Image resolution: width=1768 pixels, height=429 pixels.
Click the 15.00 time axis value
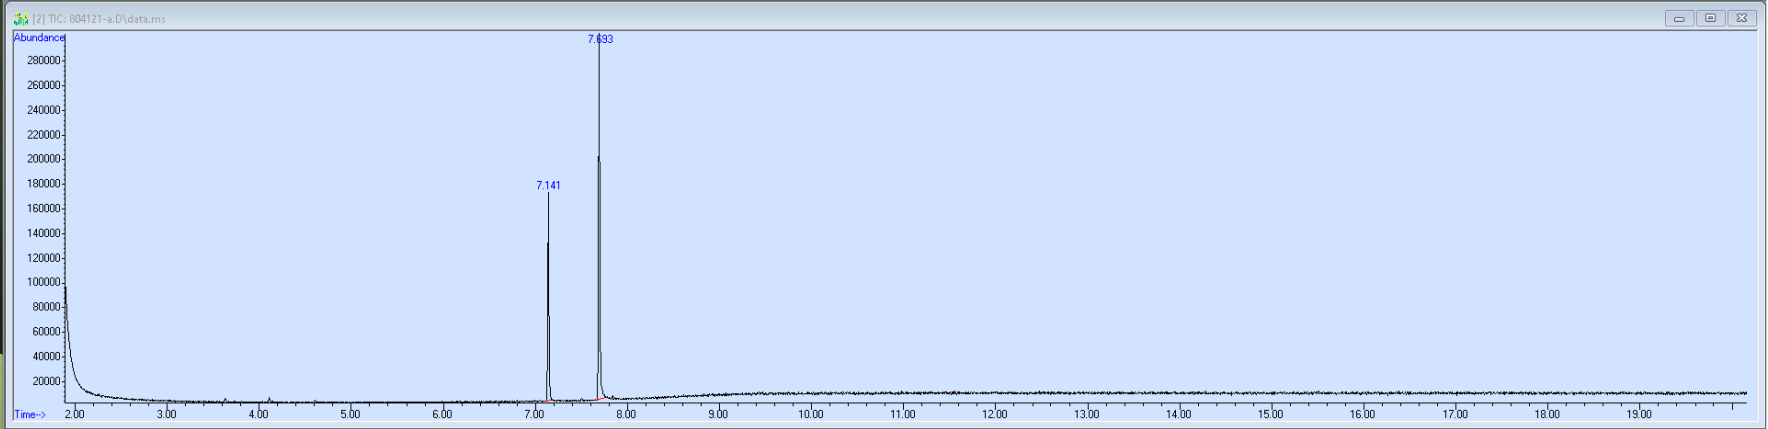(1270, 414)
